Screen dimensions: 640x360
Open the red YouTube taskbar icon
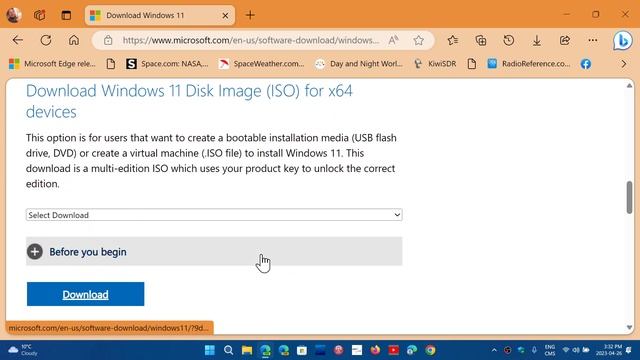click(x=394, y=350)
